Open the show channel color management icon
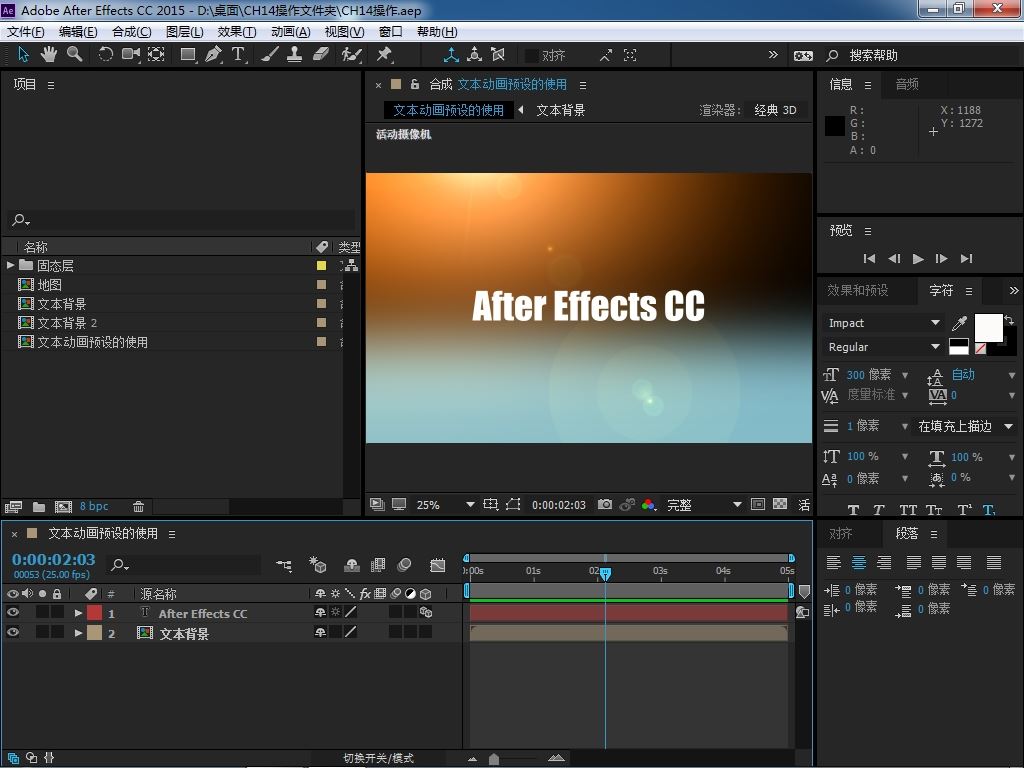 tap(648, 505)
